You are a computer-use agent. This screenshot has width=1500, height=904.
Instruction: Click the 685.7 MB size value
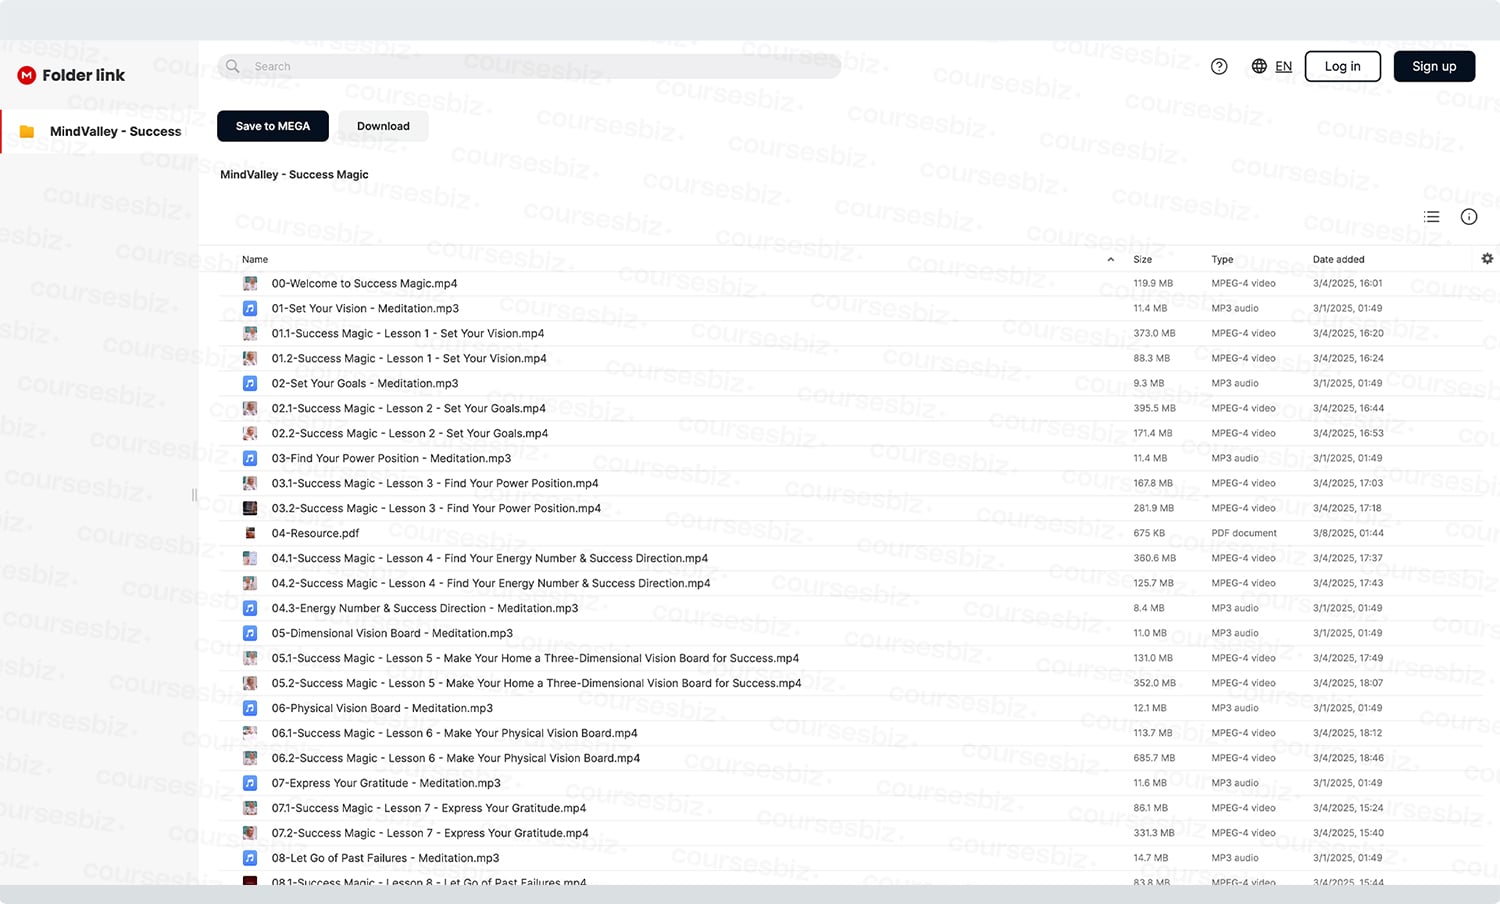tap(1154, 758)
